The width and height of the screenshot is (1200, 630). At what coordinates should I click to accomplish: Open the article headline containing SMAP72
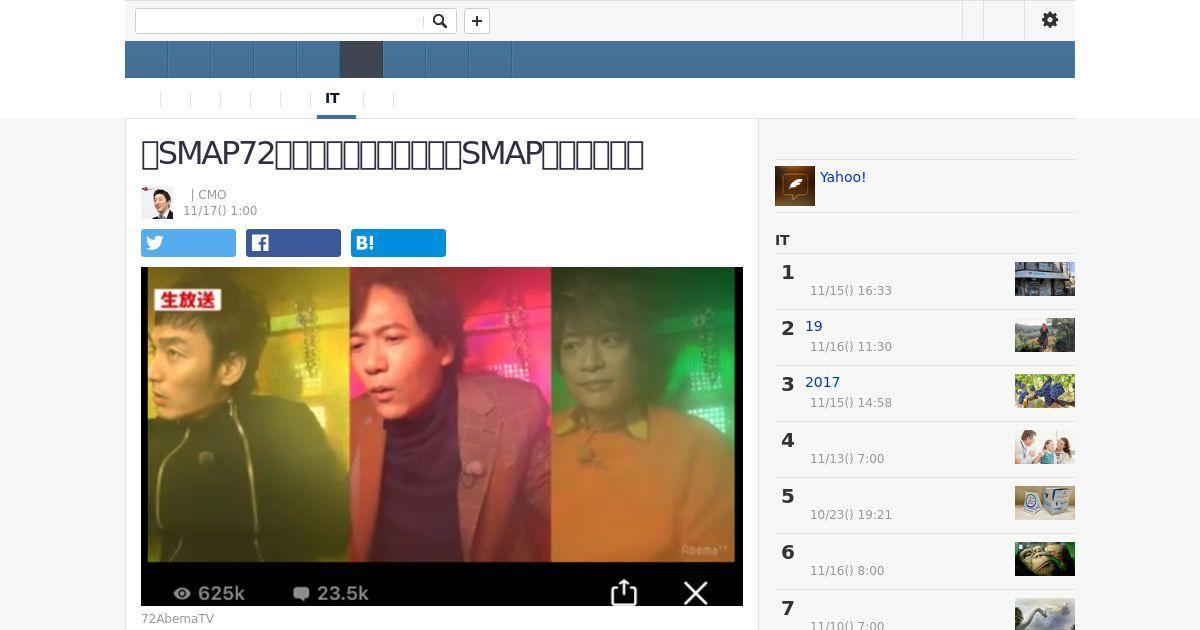[x=392, y=154]
